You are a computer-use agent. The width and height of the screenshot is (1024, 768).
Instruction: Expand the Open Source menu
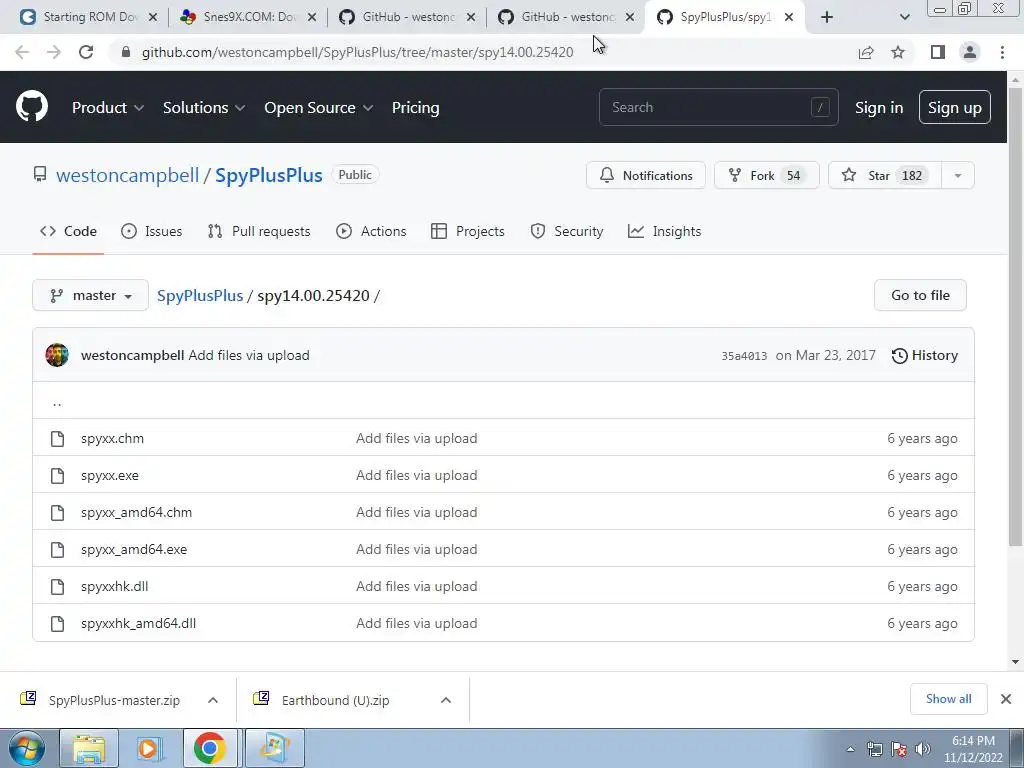(x=319, y=107)
